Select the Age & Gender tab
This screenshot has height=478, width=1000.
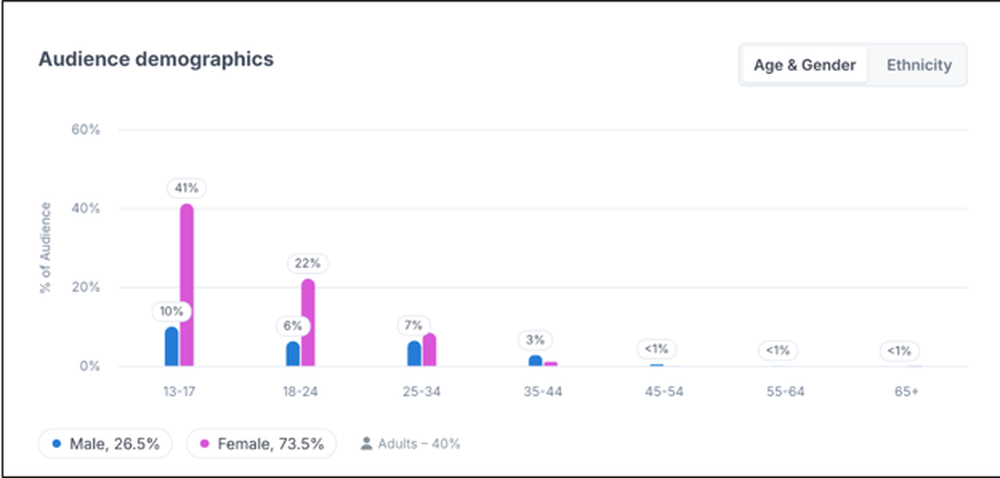(805, 65)
